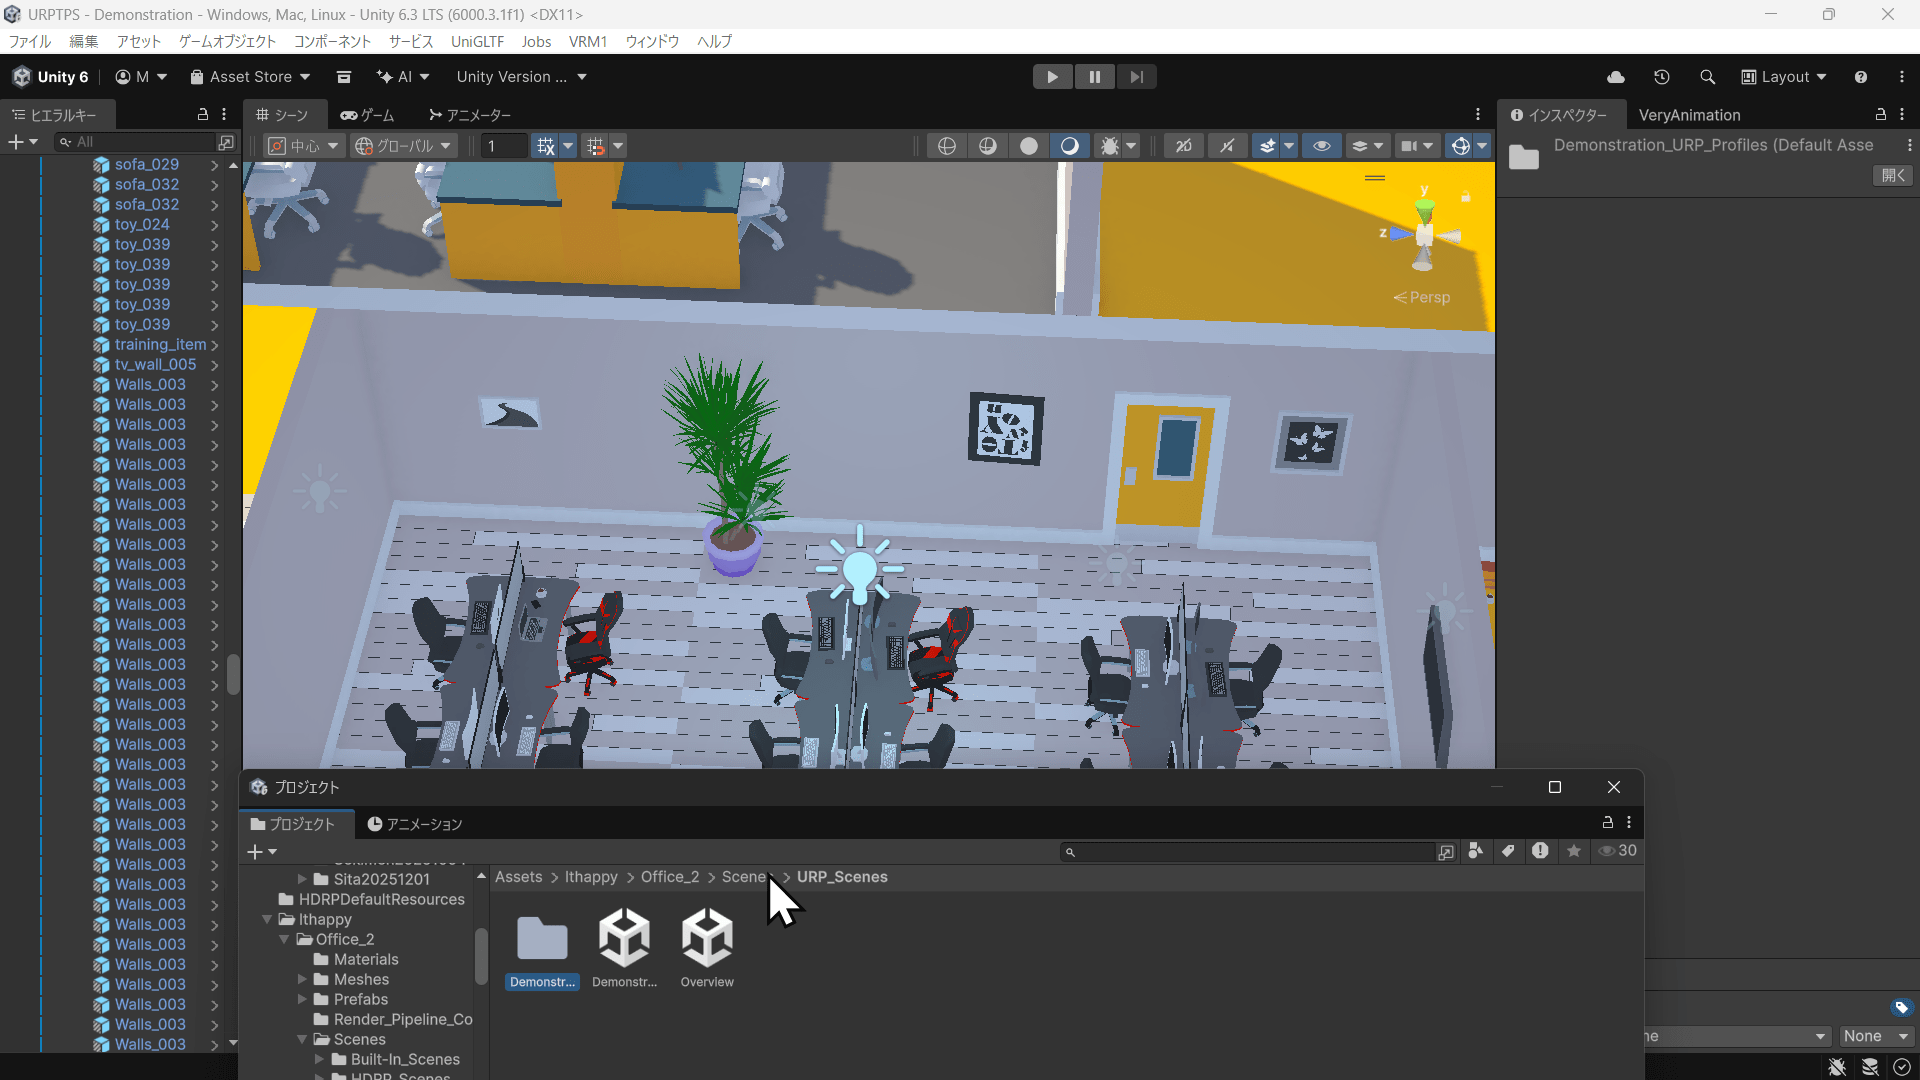Select the Demonstr... folder thumbnail
This screenshot has width=1920, height=1080.
click(x=542, y=948)
